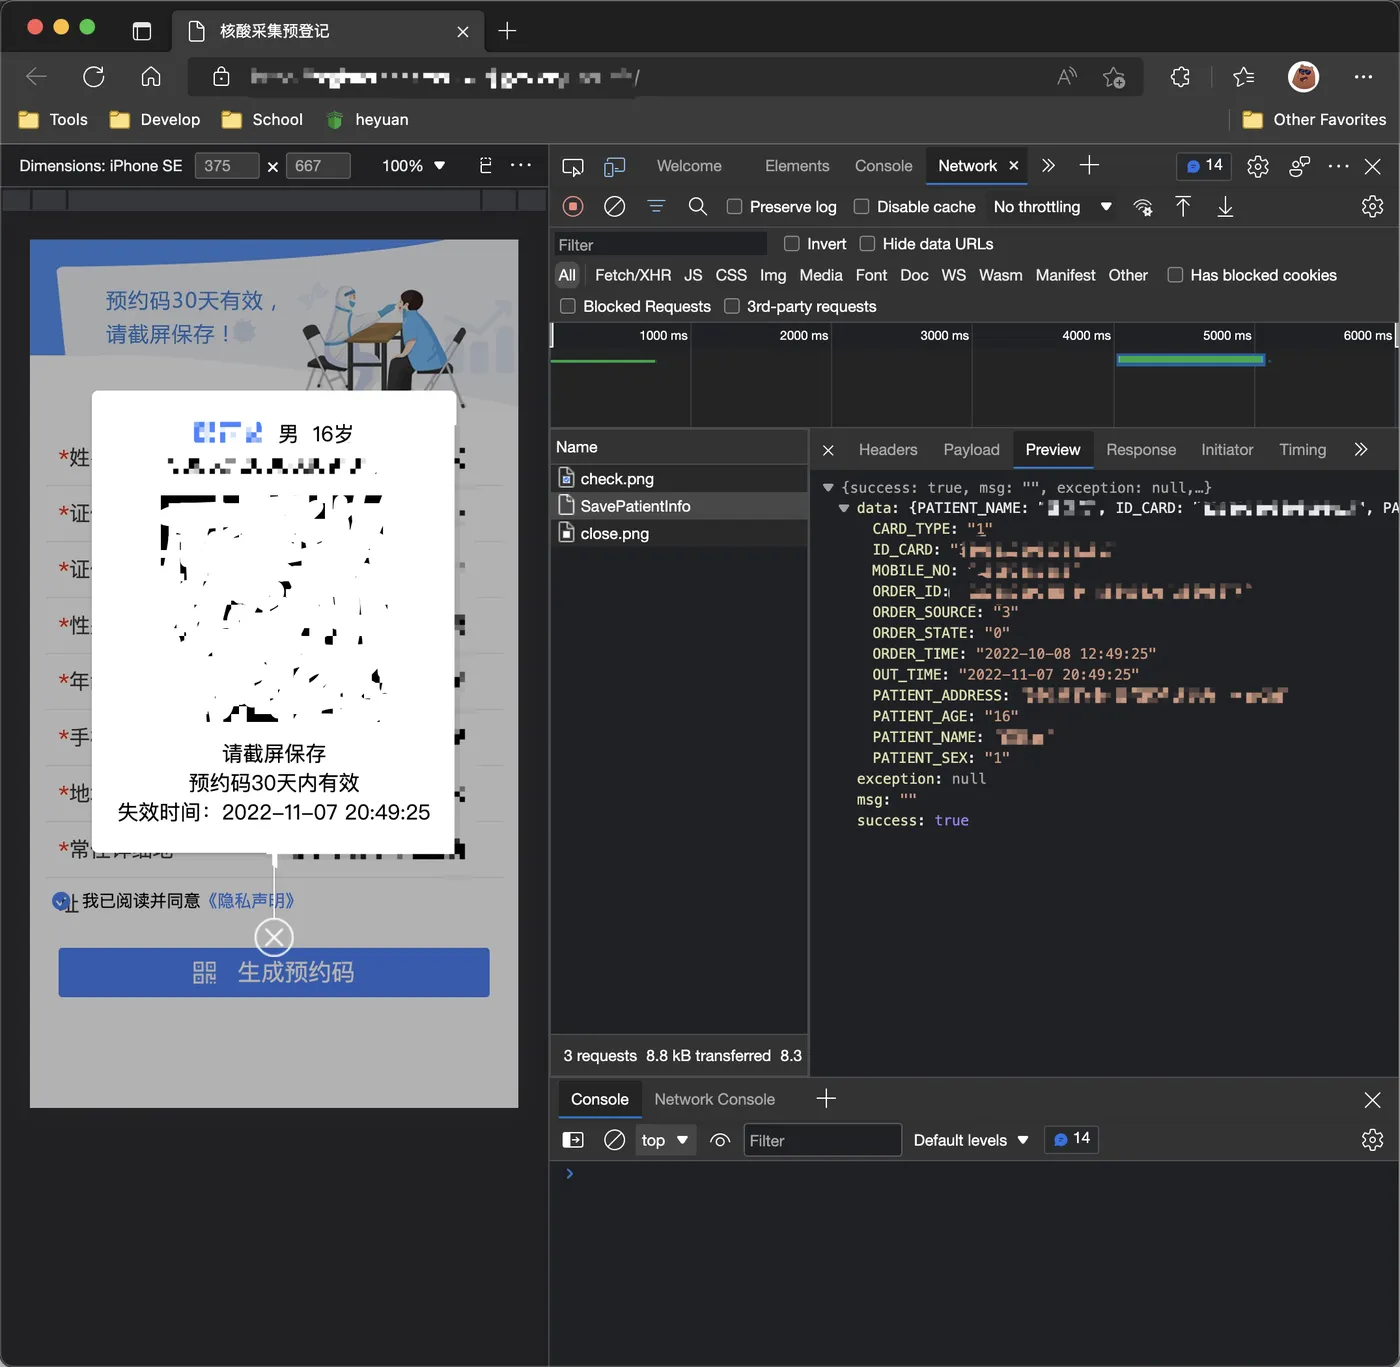
Task: Check Blocked Requests checkbox
Action: coord(568,306)
